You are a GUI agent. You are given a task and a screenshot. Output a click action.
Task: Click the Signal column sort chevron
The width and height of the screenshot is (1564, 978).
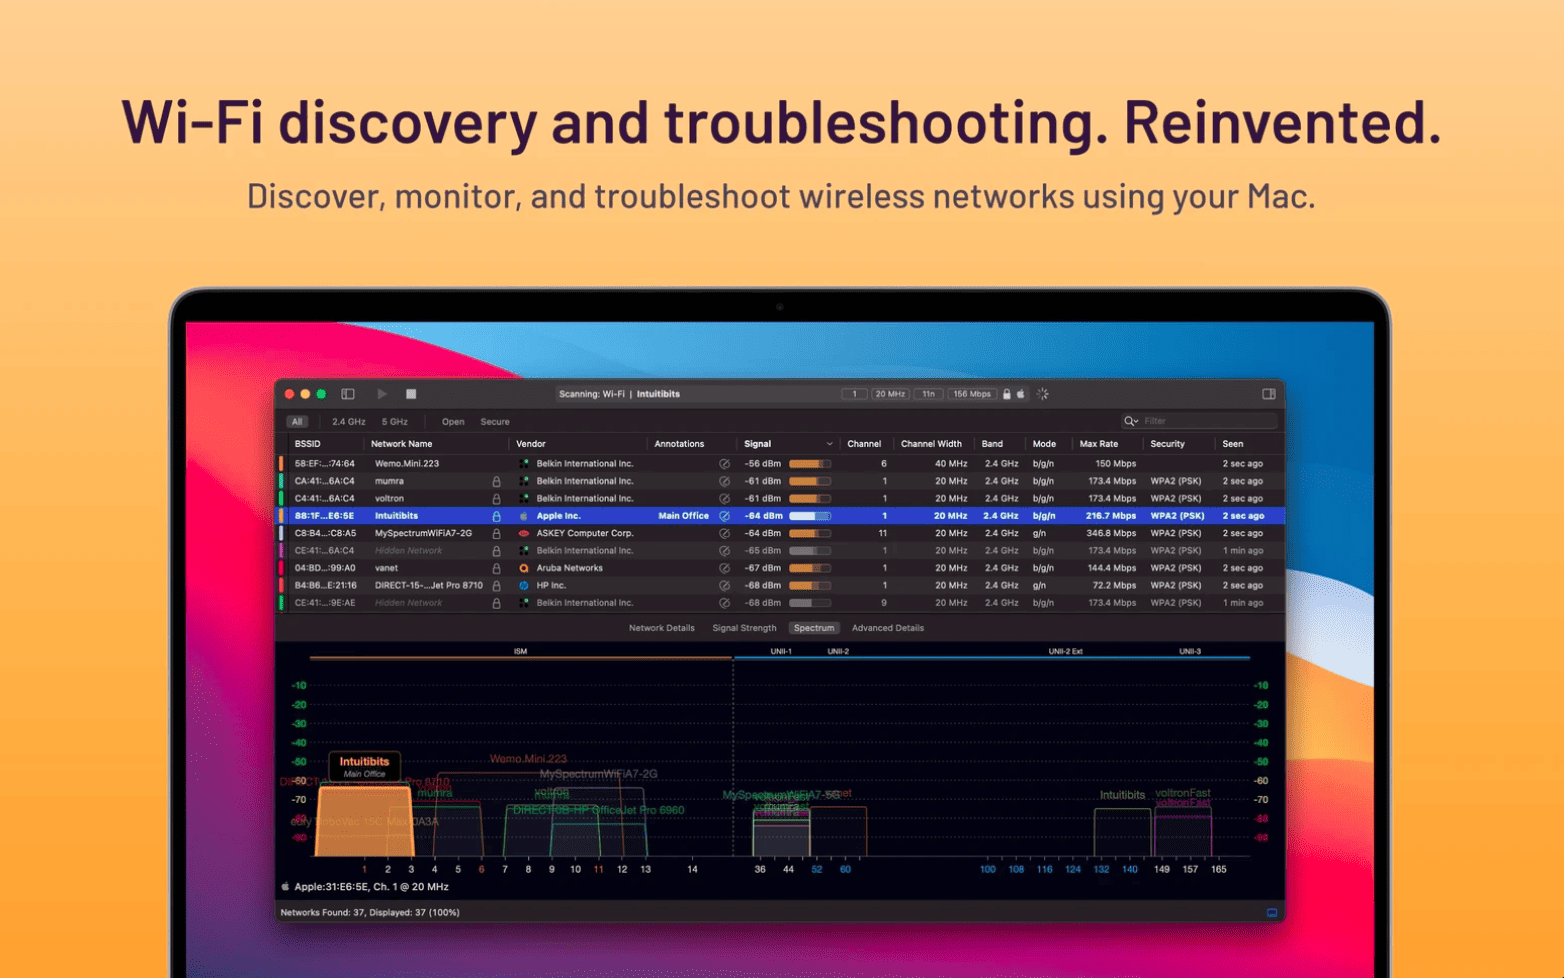(829, 444)
